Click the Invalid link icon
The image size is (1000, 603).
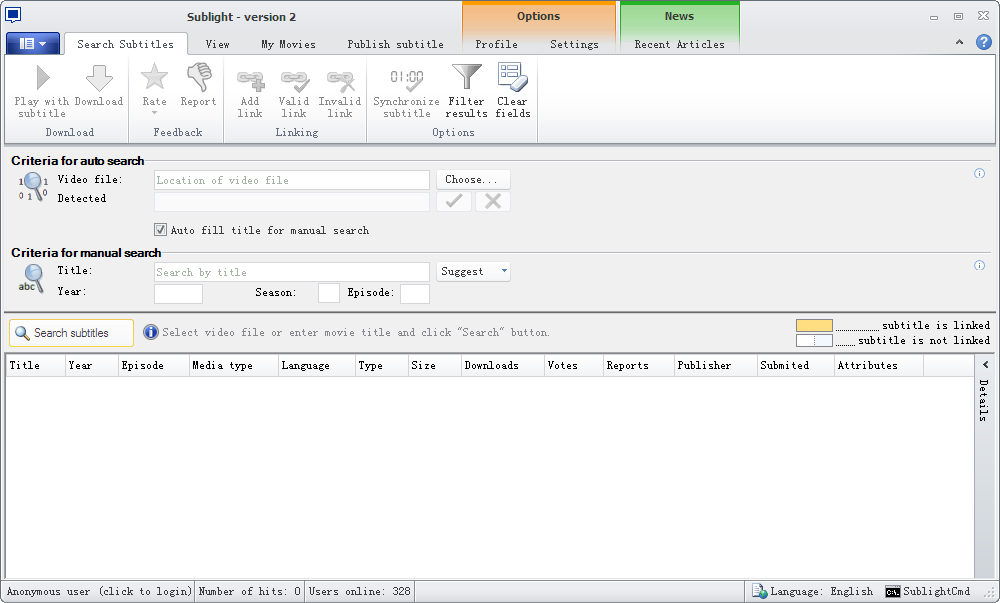(341, 81)
